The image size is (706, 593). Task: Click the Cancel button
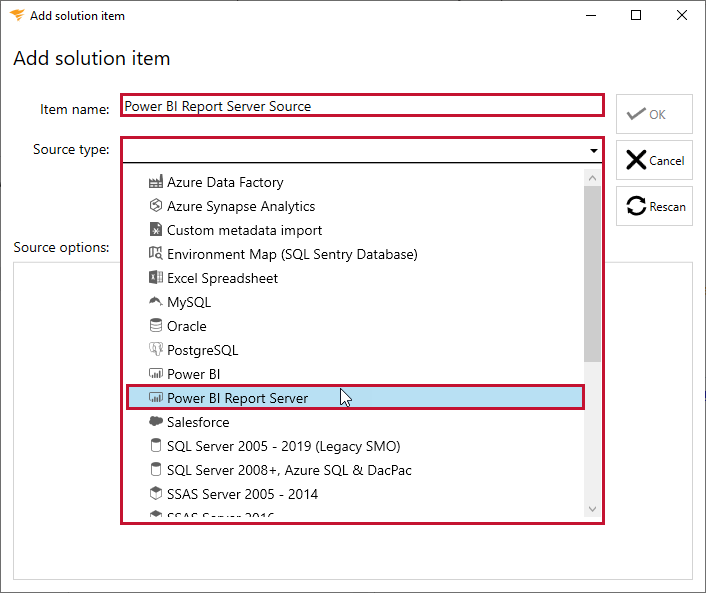tap(654, 160)
